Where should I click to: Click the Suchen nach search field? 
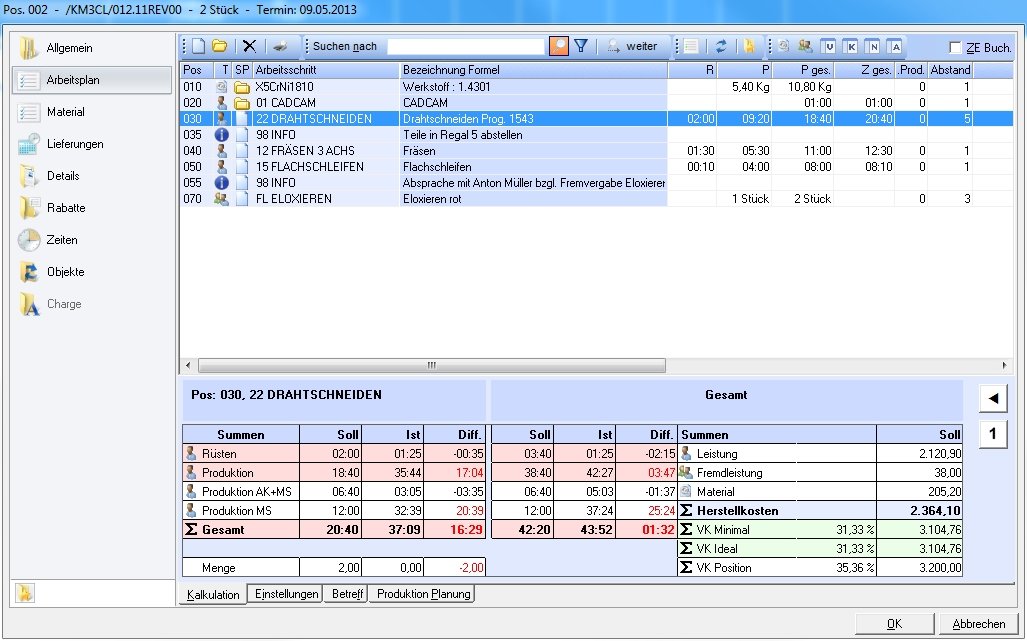coord(466,46)
